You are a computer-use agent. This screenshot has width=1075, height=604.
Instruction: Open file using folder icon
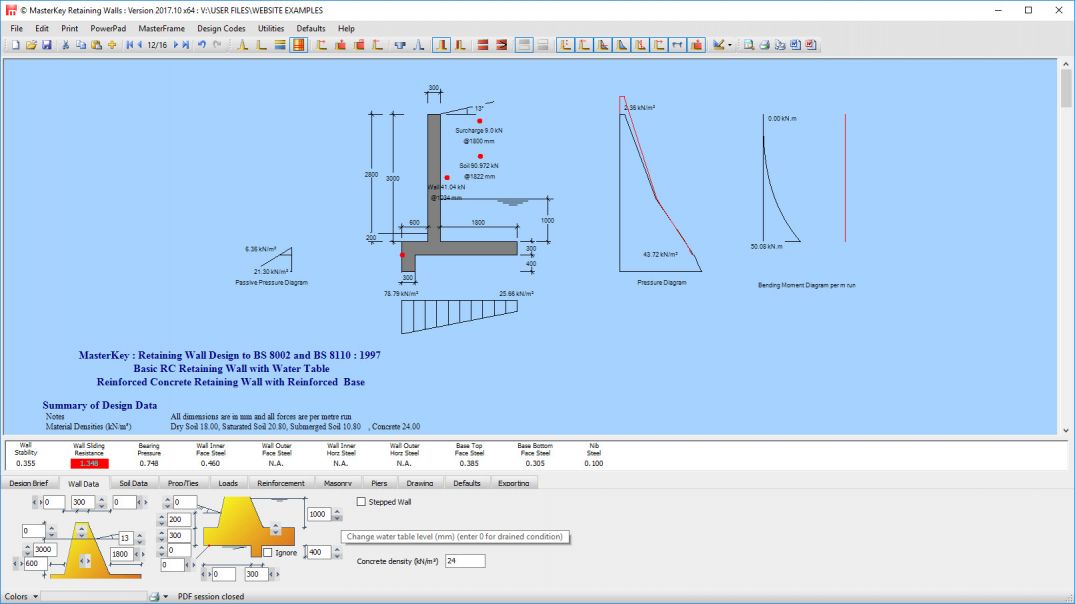(31, 45)
